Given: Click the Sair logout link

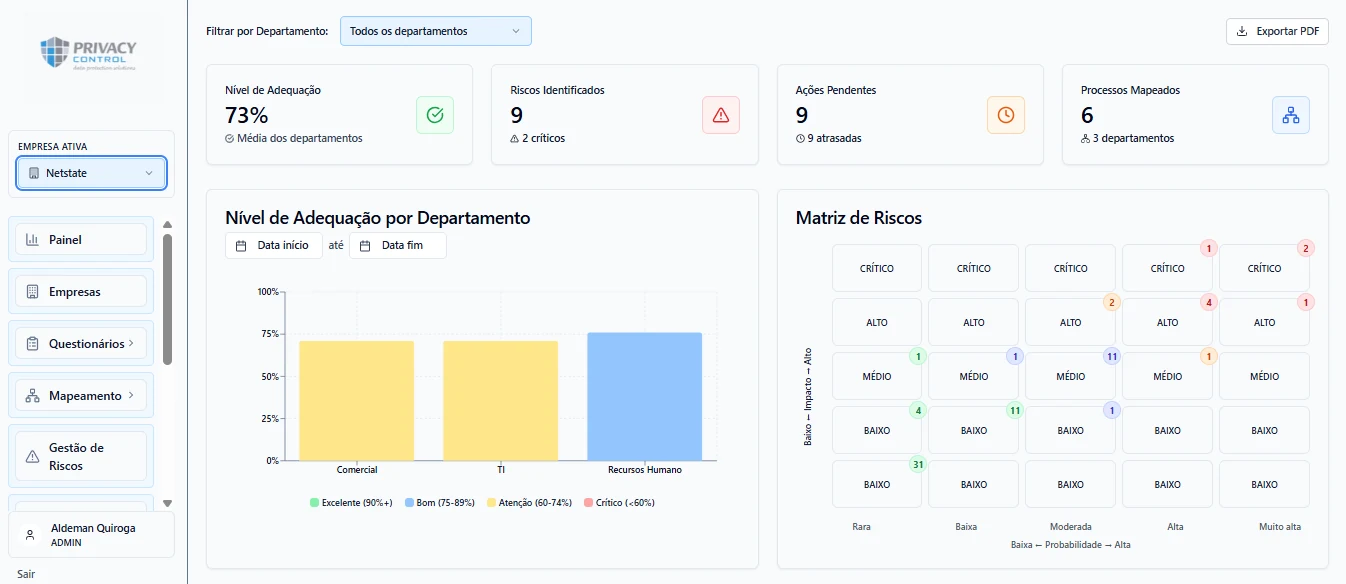Looking at the screenshot, I should pyautogui.click(x=26, y=574).
